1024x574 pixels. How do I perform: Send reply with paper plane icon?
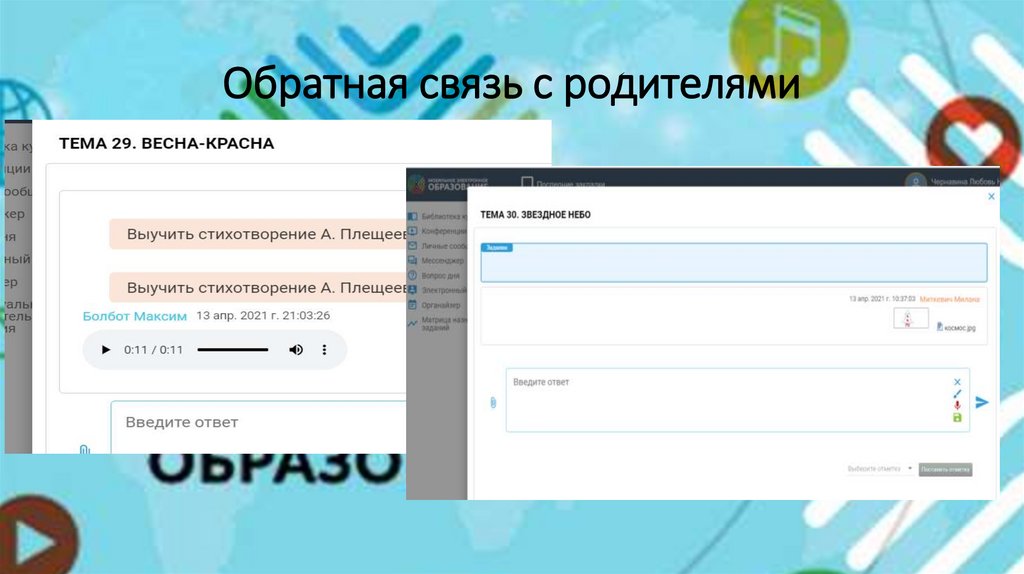[x=982, y=402]
